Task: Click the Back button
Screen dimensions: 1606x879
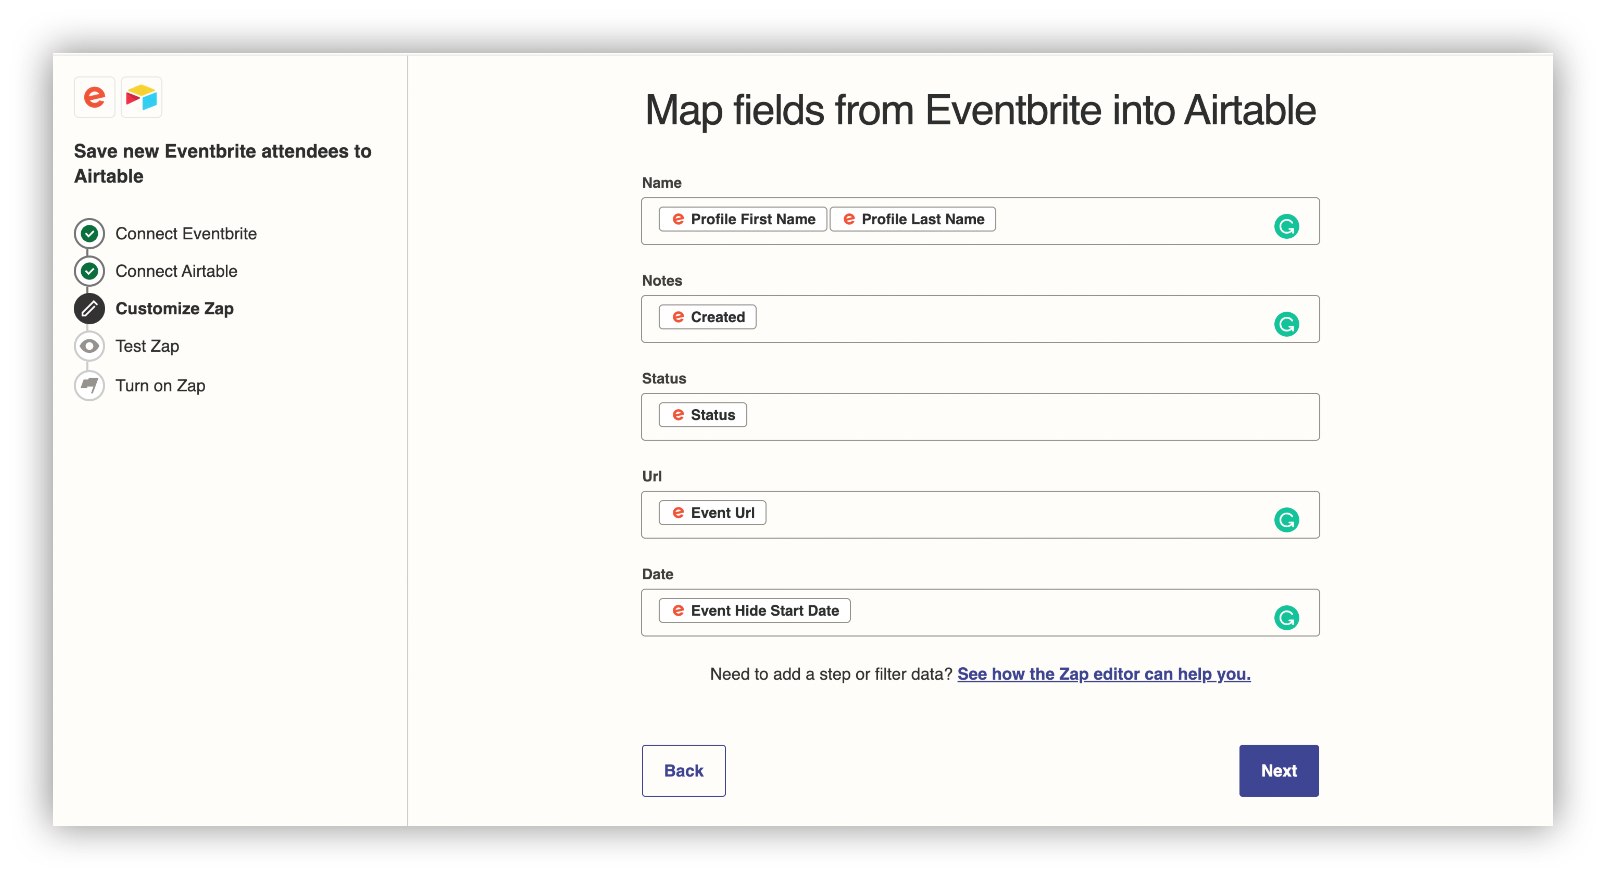Action: (x=684, y=771)
